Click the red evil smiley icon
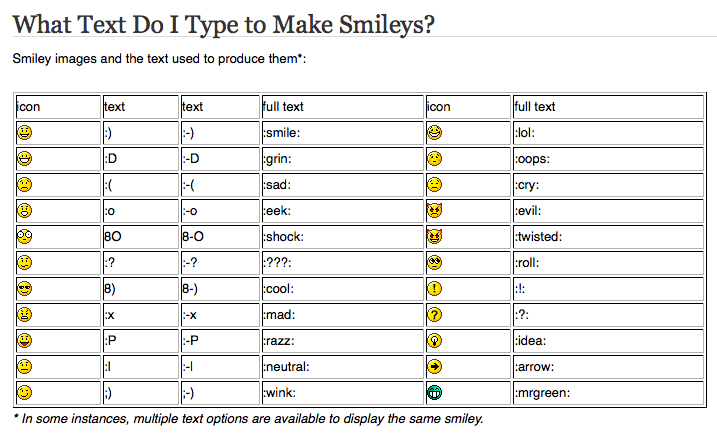Viewport: 717px width, 441px height. point(434,210)
